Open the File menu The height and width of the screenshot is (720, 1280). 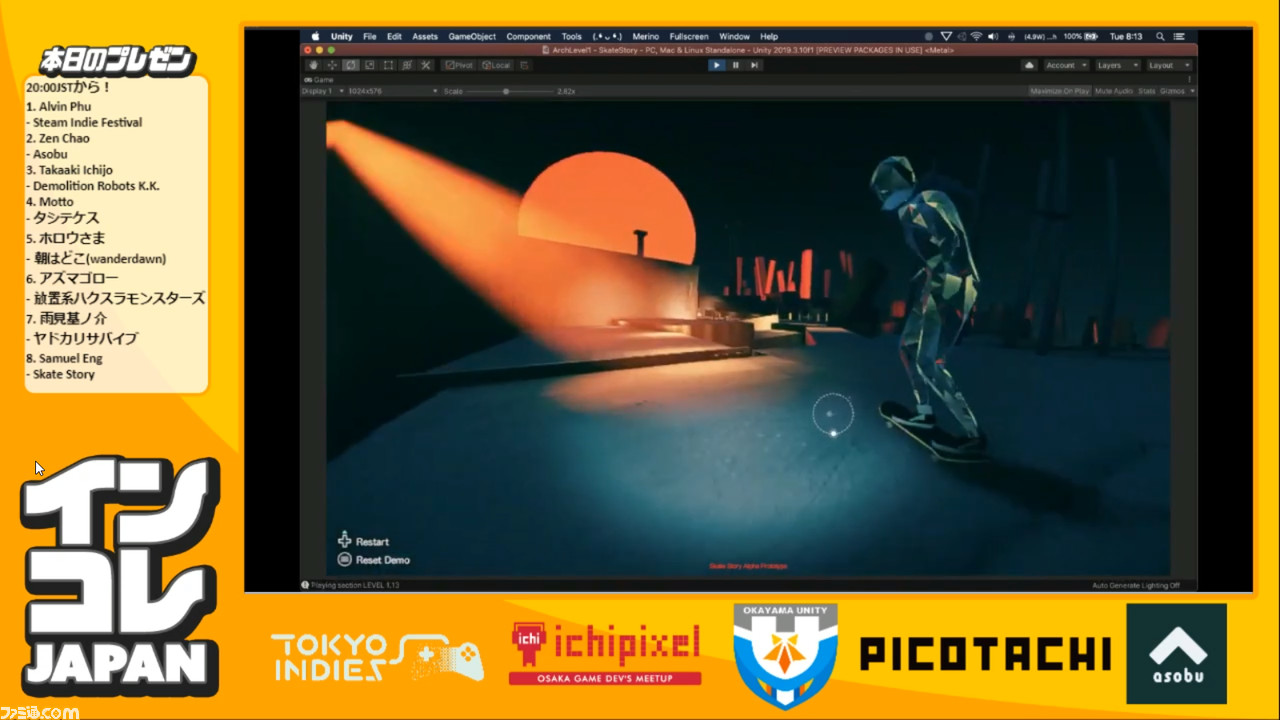pos(370,36)
